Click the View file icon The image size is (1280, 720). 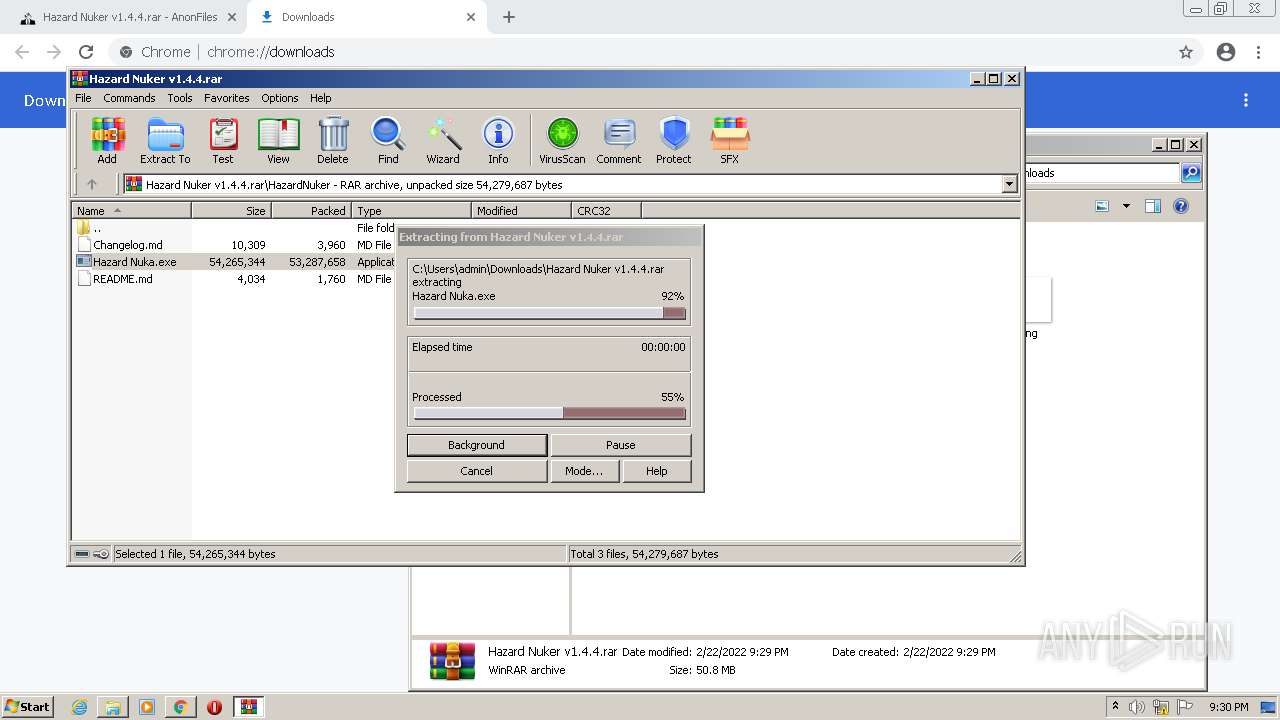[x=278, y=140]
